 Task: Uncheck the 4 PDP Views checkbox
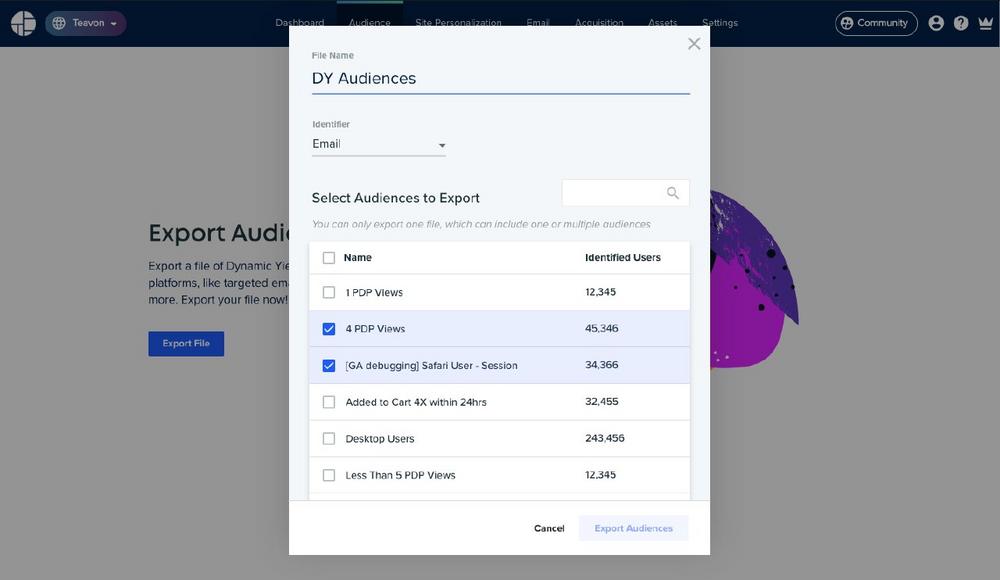[x=329, y=329]
